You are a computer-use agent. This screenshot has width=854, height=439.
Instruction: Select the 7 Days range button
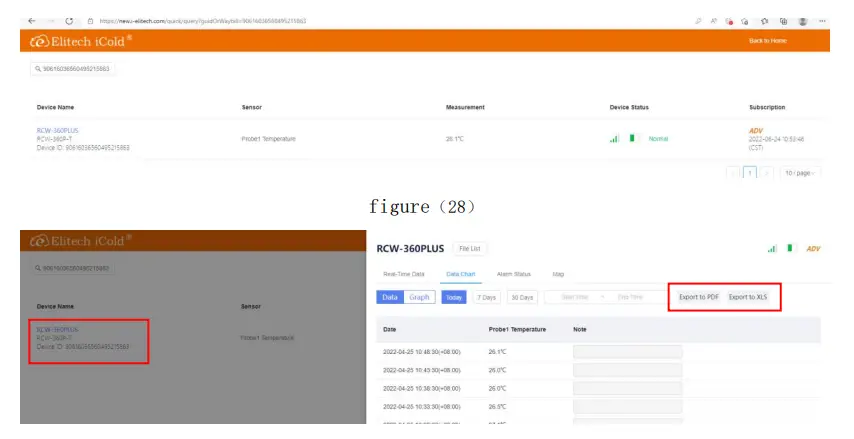486,297
